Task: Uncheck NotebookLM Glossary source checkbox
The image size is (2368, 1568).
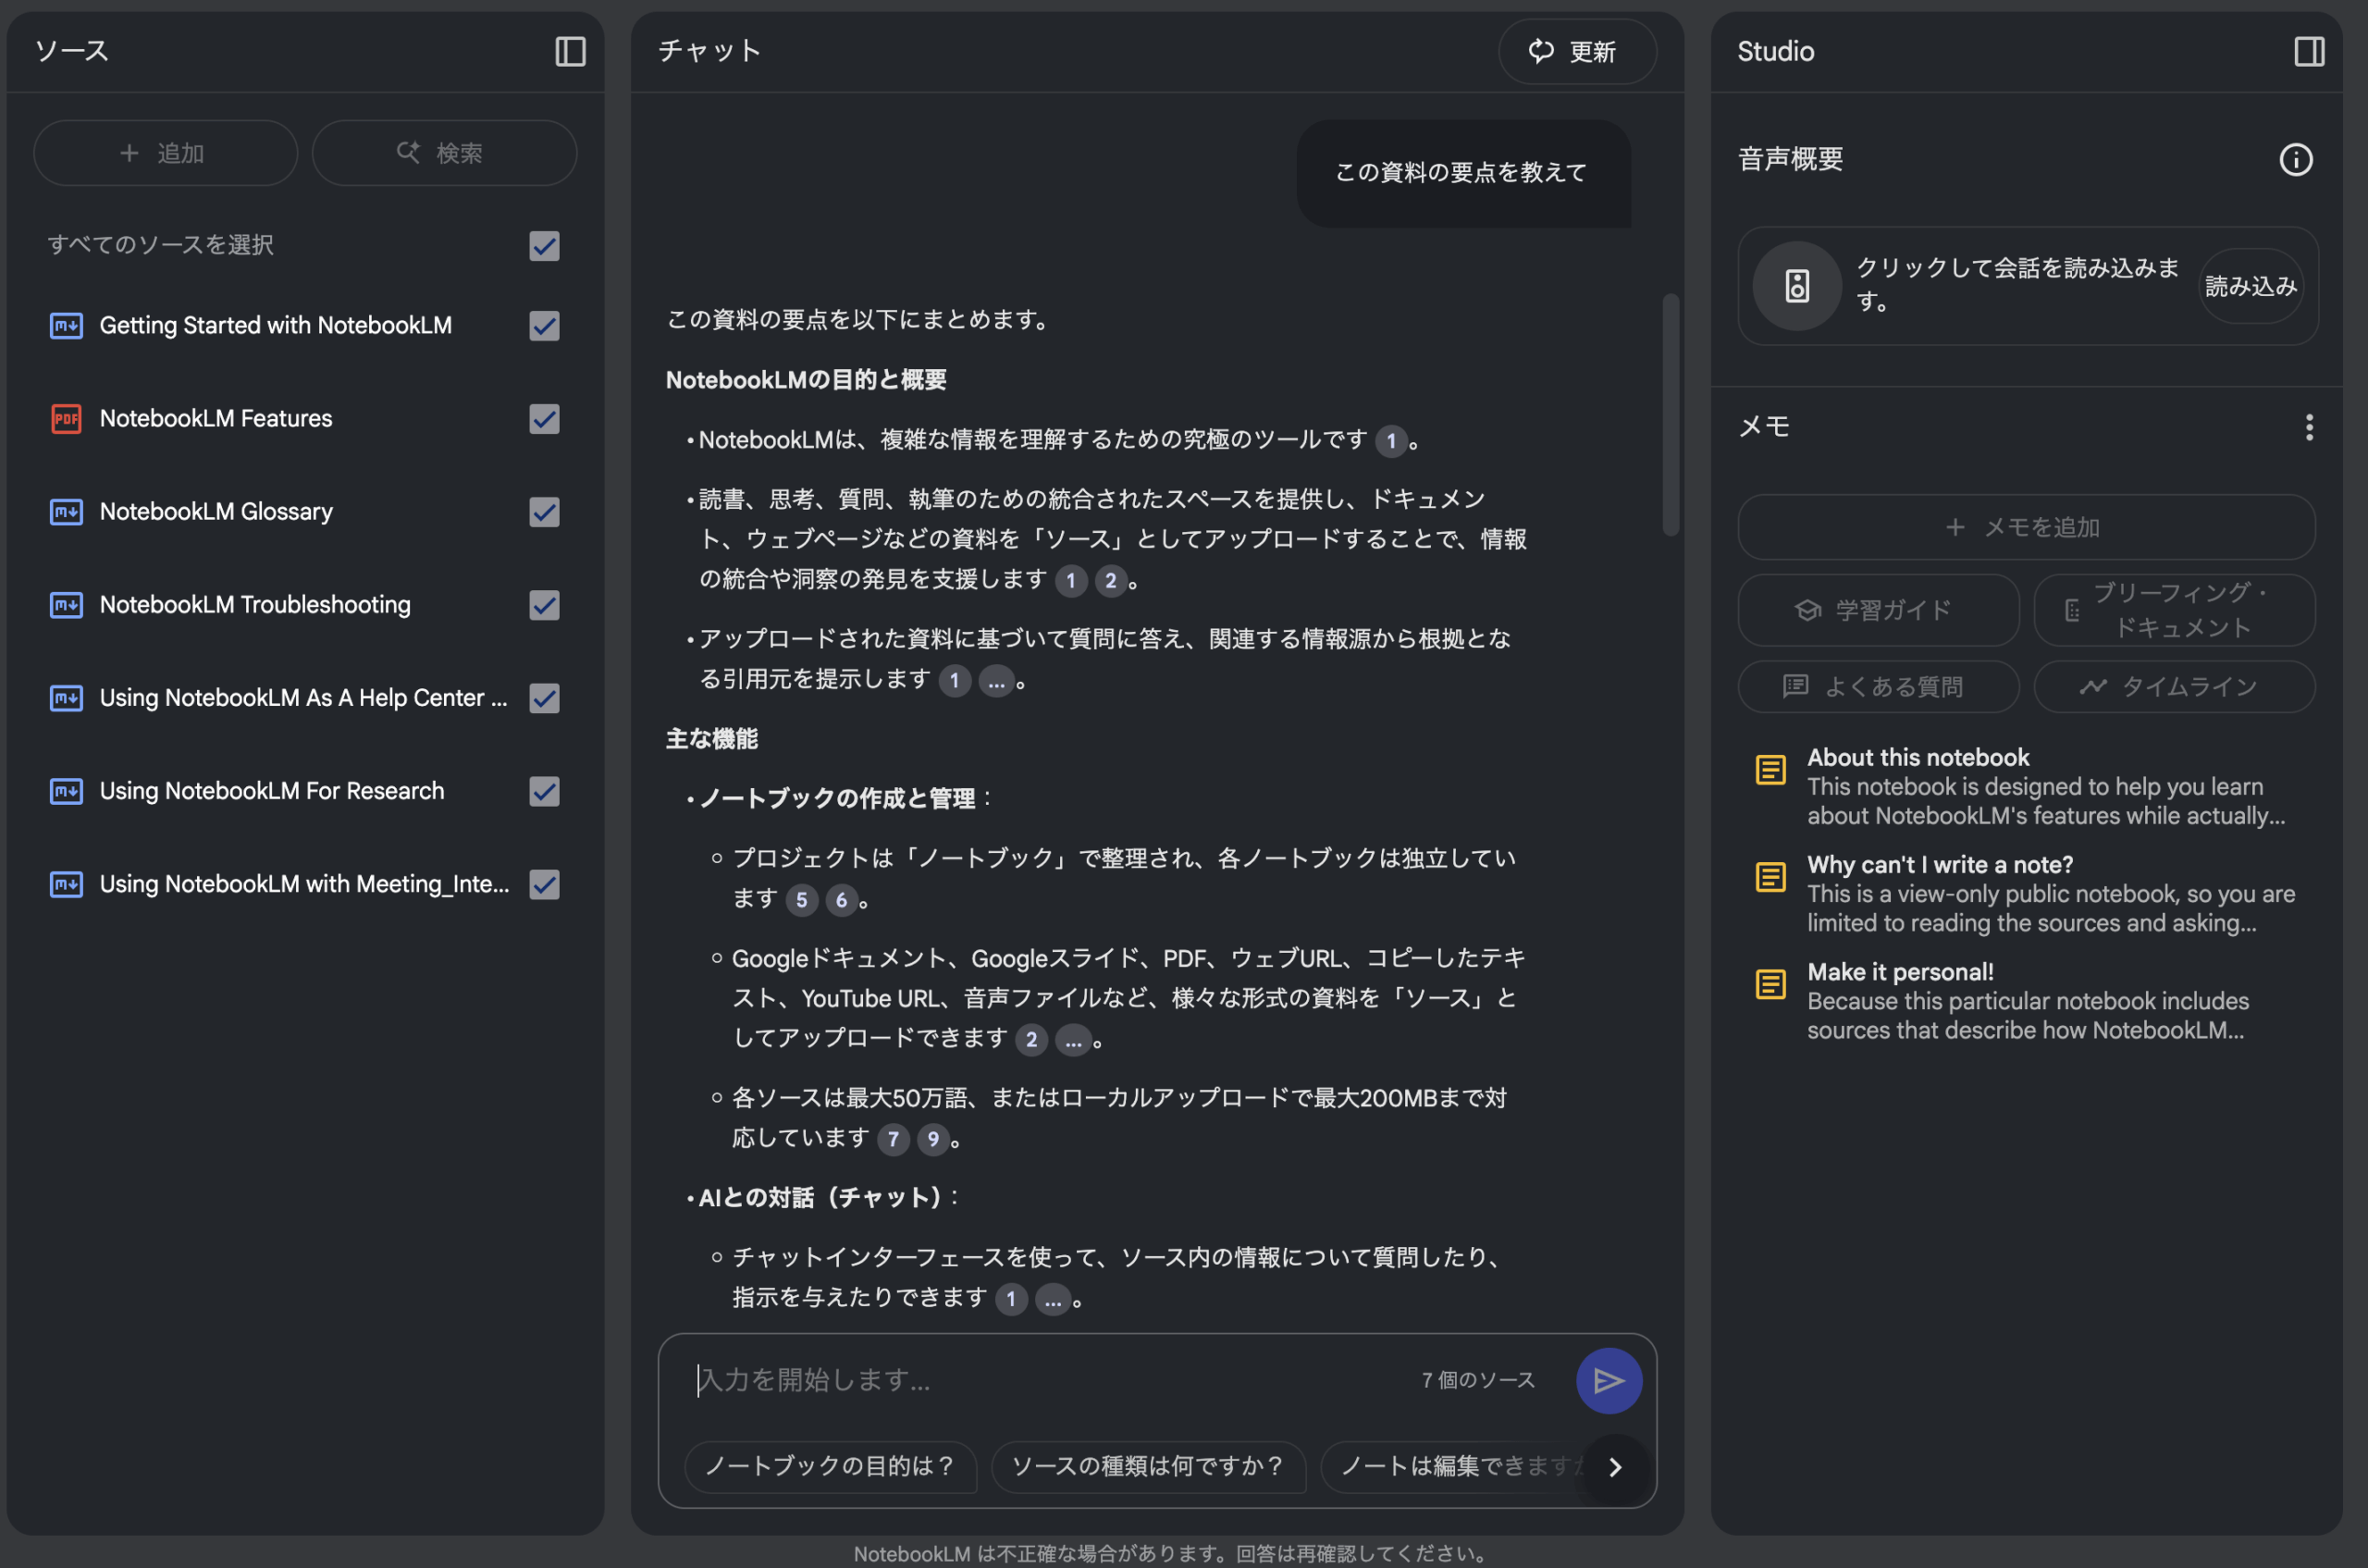Action: point(544,512)
